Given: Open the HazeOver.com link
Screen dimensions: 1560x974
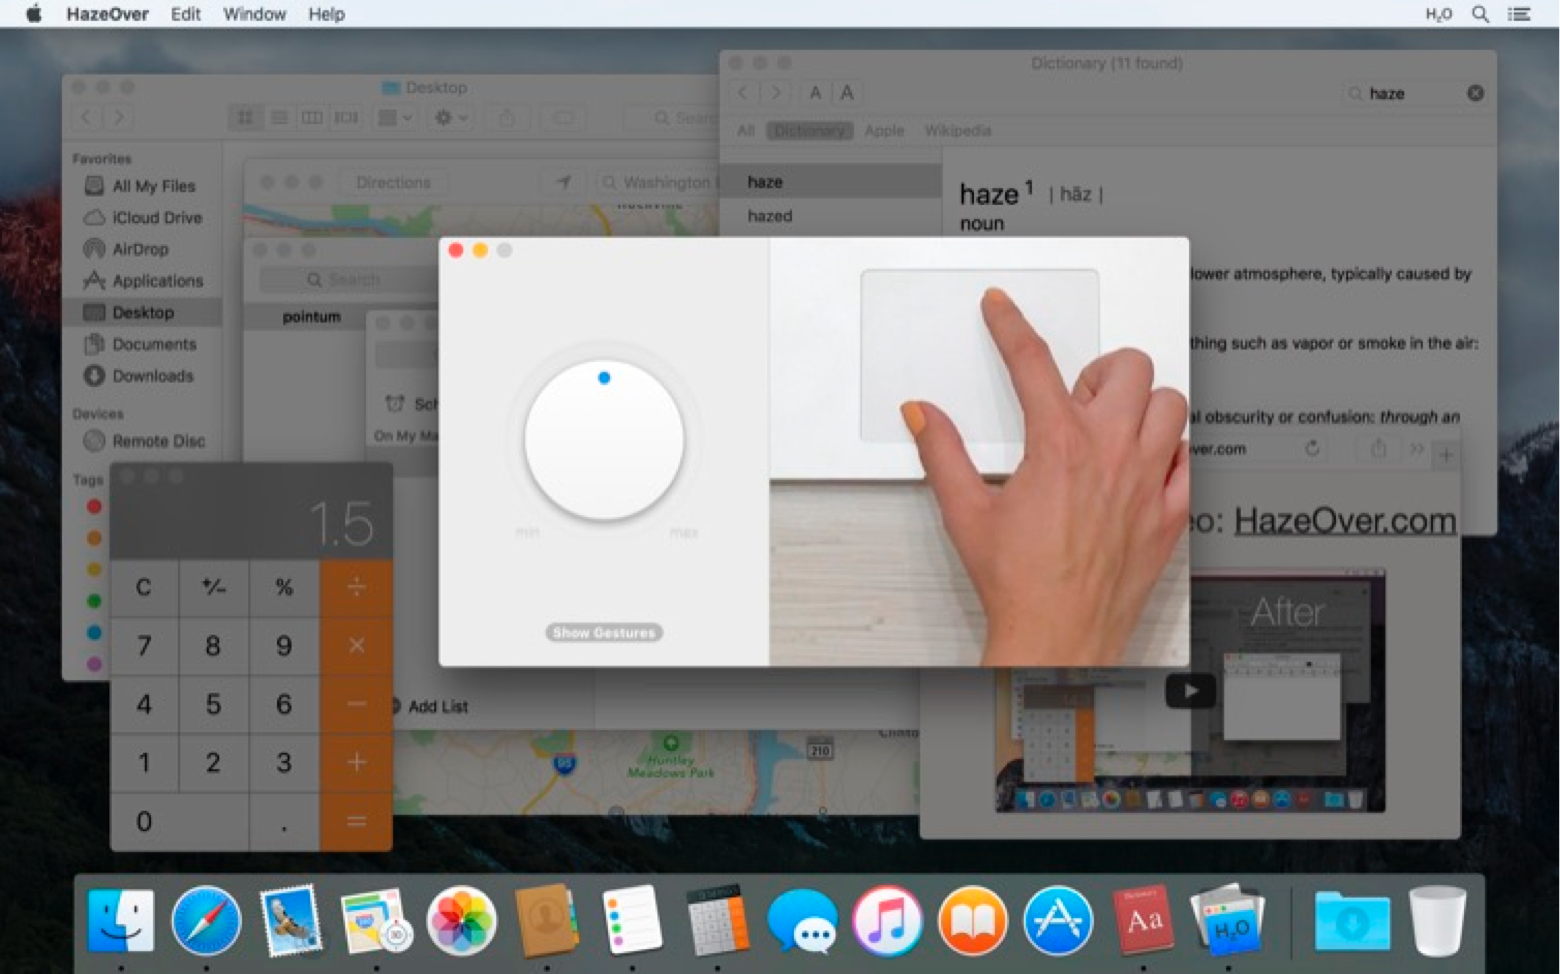Looking at the screenshot, I should (x=1345, y=519).
